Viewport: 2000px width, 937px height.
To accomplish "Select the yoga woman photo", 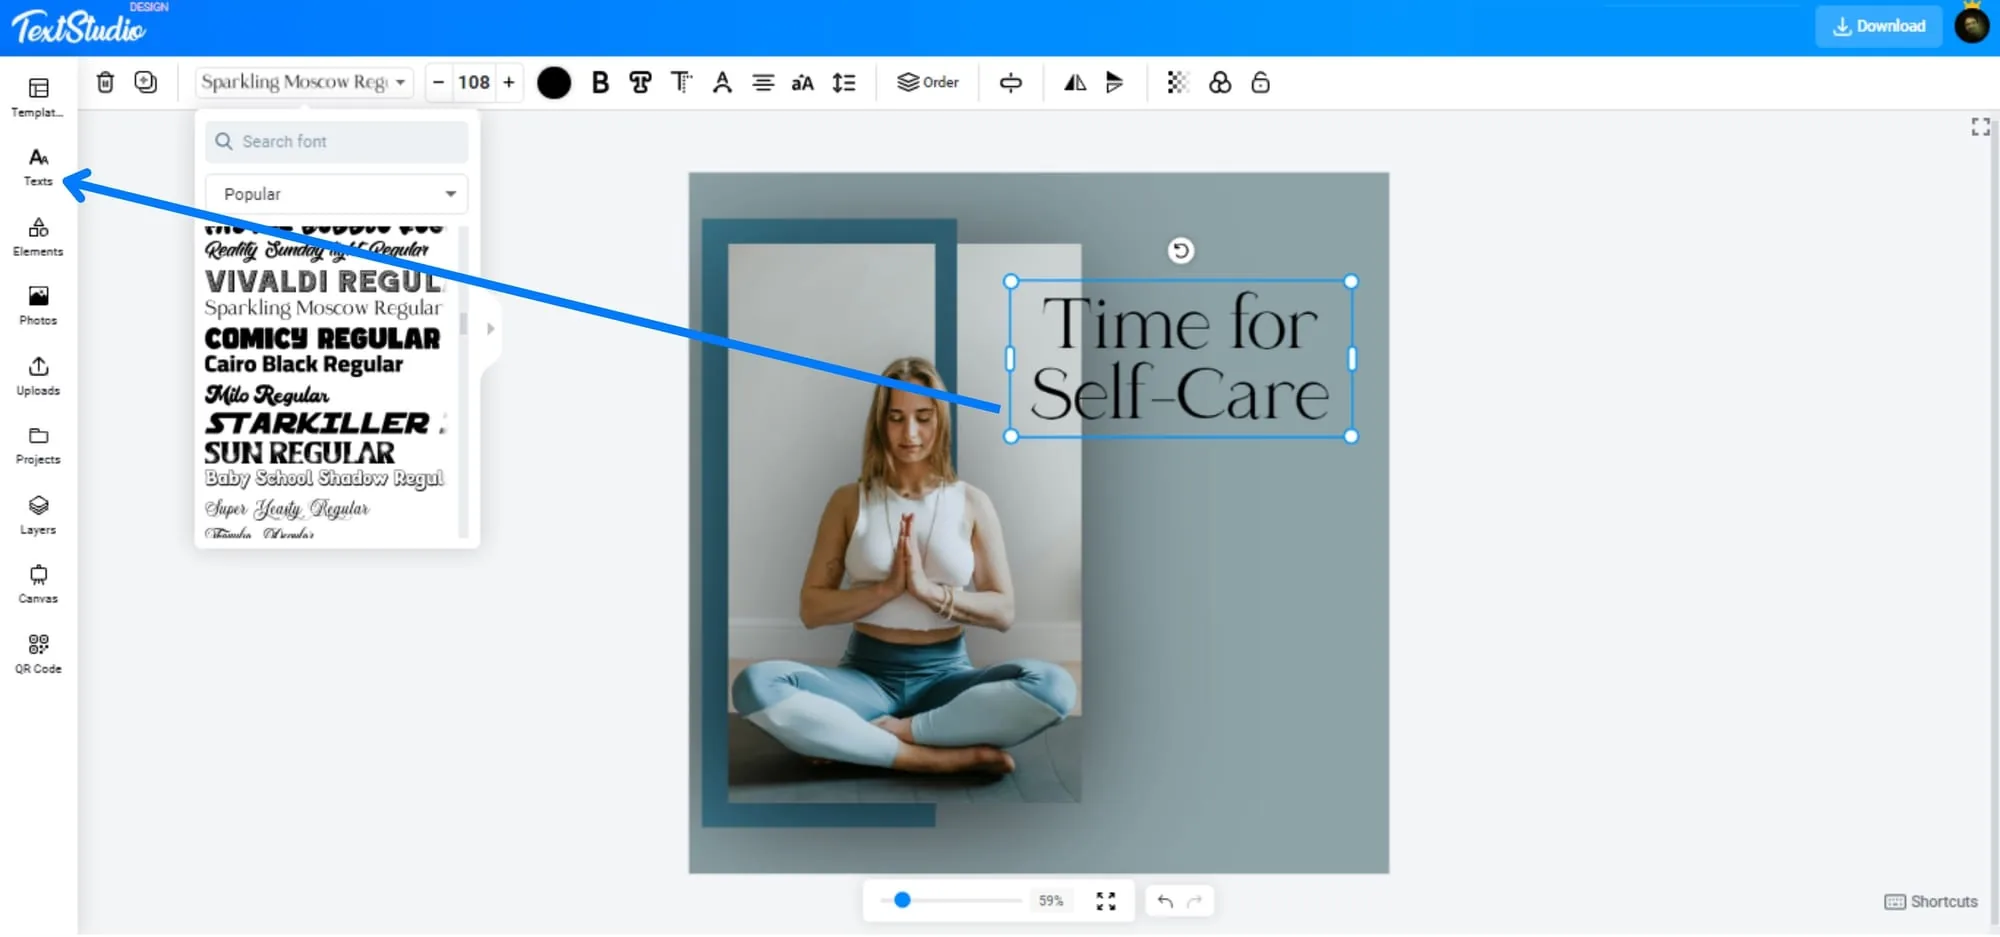I will (x=904, y=523).
